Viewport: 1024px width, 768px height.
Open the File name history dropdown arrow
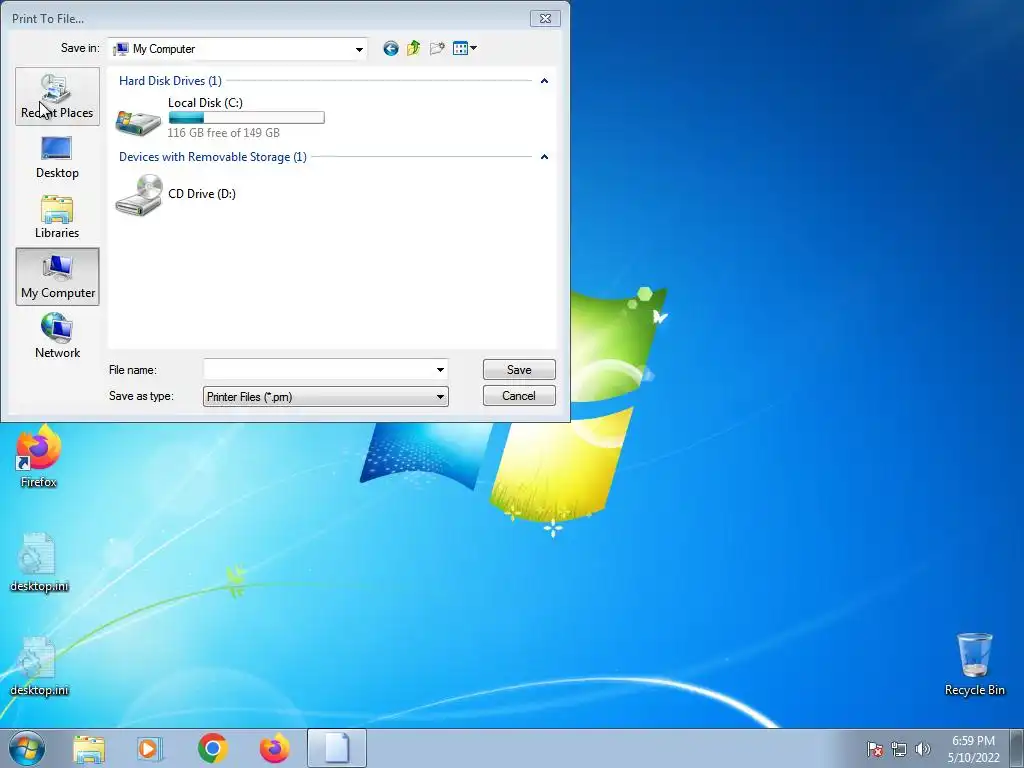point(440,370)
